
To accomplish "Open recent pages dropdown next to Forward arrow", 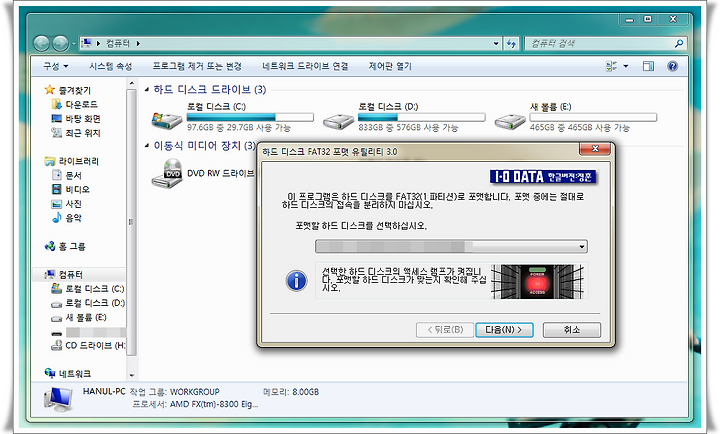I will [x=73, y=44].
